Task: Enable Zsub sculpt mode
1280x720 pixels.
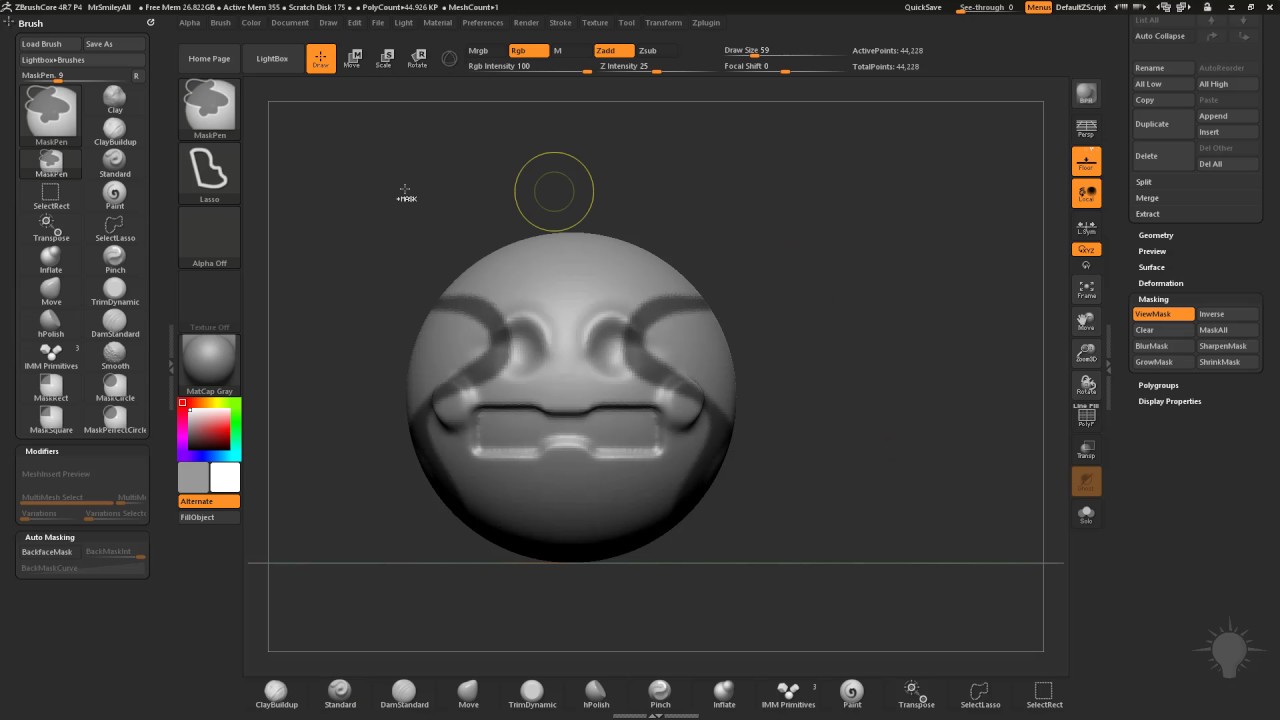Action: [654, 51]
